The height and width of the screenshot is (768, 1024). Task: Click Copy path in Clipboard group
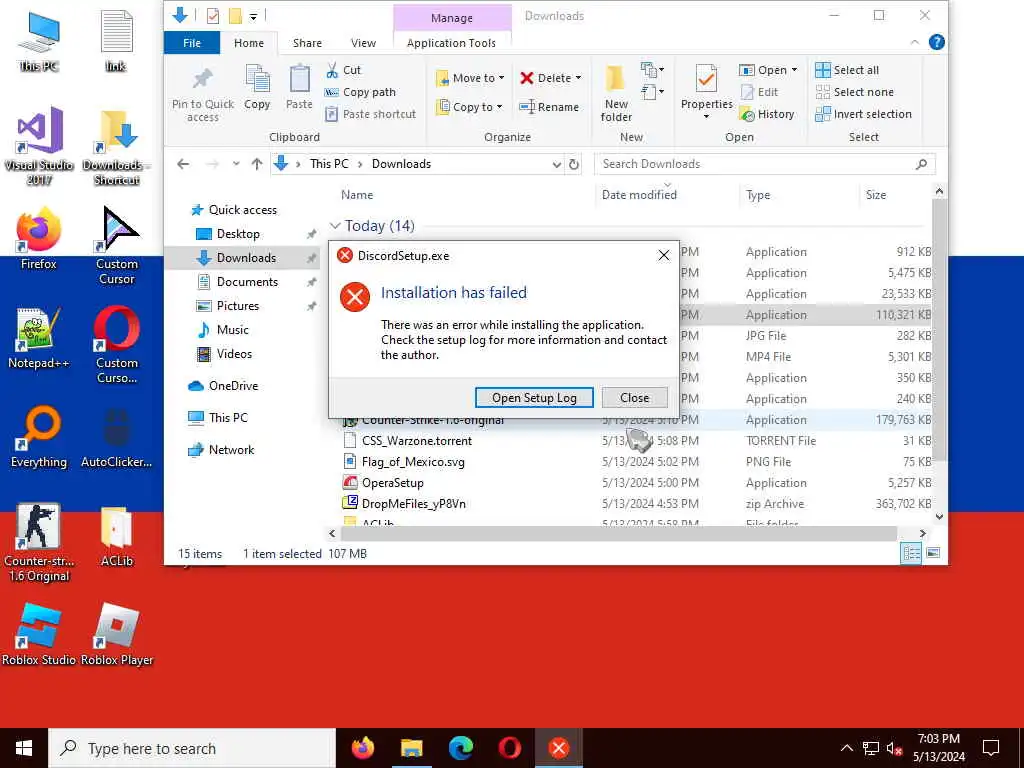(x=360, y=92)
